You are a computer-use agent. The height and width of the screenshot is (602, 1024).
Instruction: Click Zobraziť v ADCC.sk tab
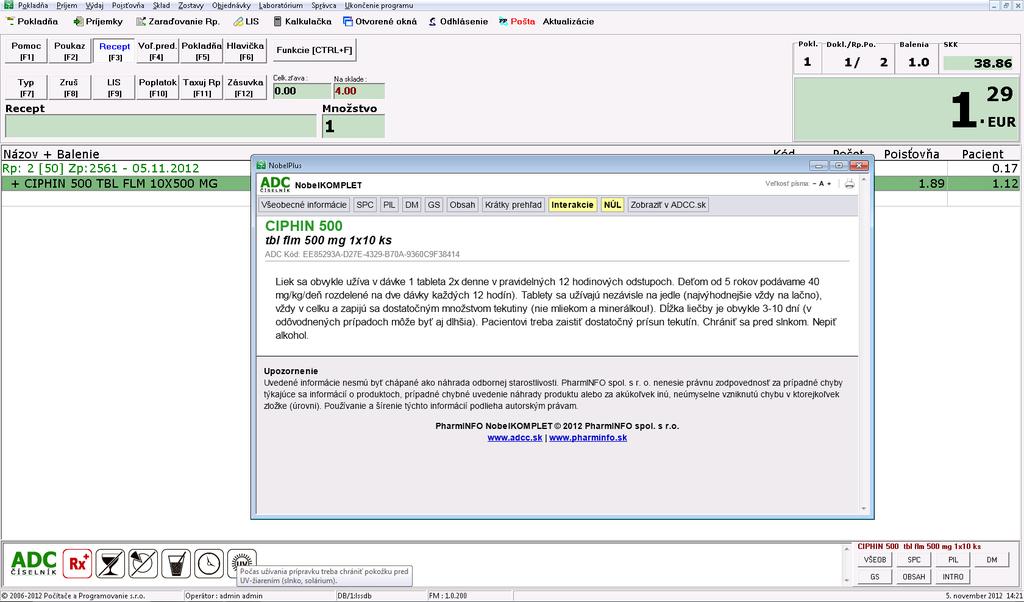point(668,205)
